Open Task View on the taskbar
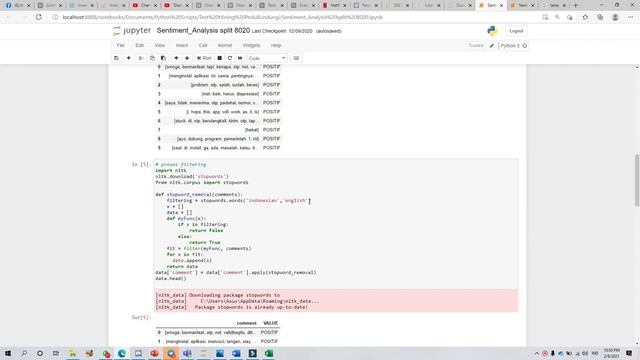The width and height of the screenshot is (640, 360). click(56, 353)
